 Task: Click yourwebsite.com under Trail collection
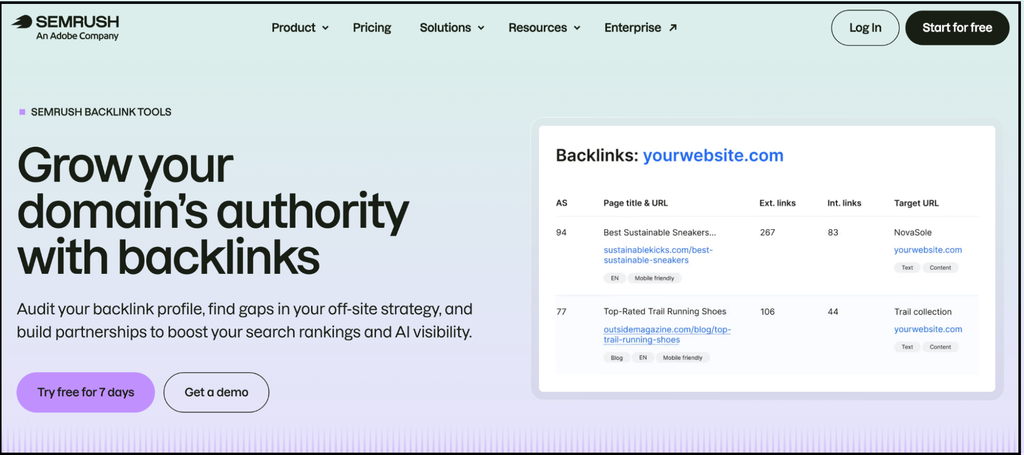[x=927, y=330]
